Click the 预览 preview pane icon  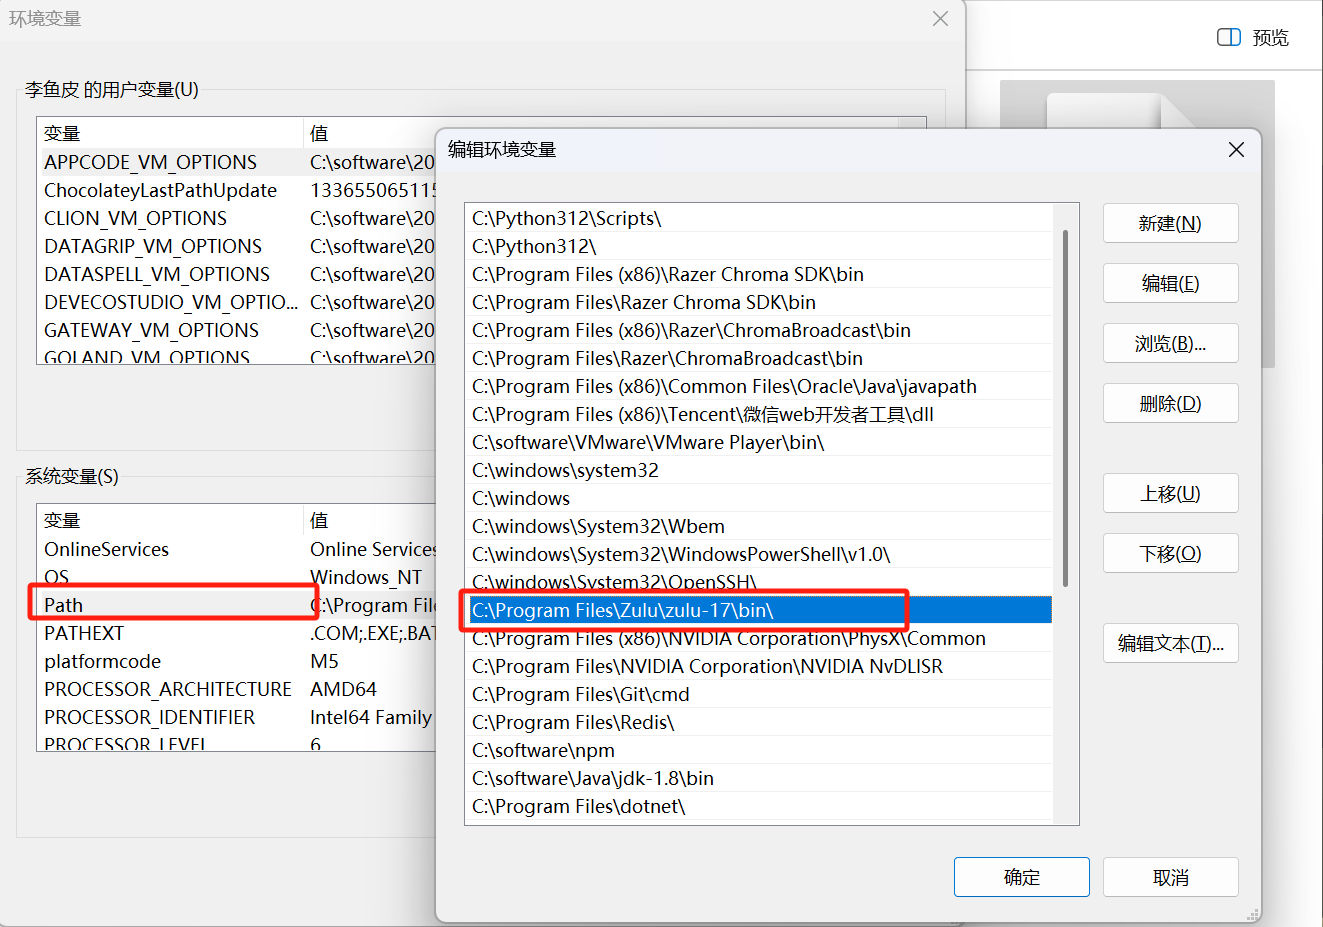click(x=1228, y=37)
